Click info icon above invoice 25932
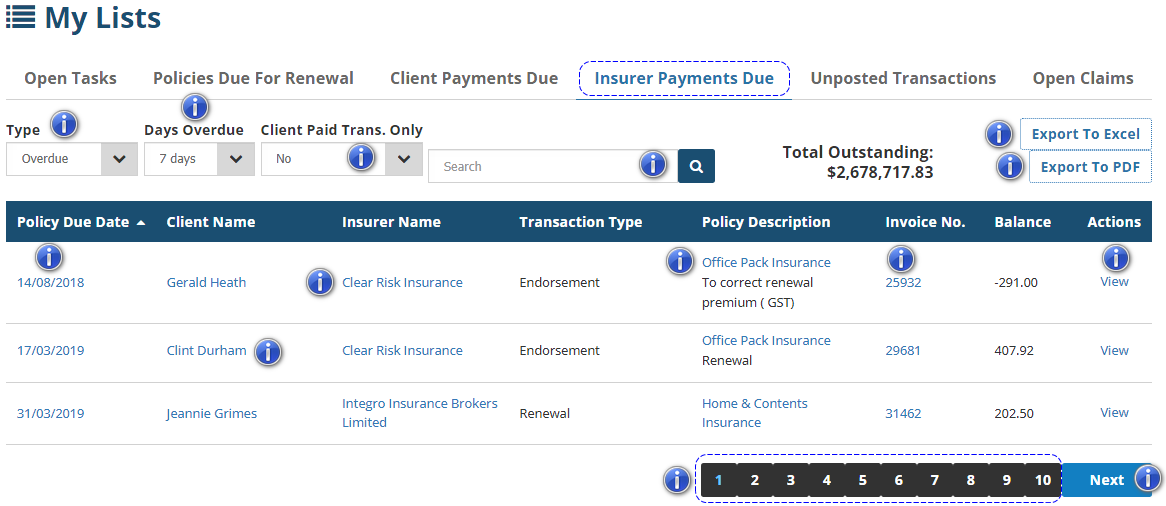Image resolution: width=1166 pixels, height=506 pixels. click(901, 258)
